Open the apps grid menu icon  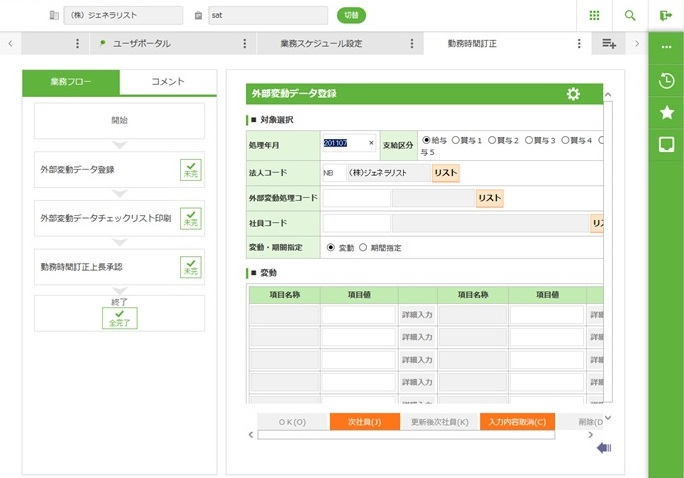point(594,15)
